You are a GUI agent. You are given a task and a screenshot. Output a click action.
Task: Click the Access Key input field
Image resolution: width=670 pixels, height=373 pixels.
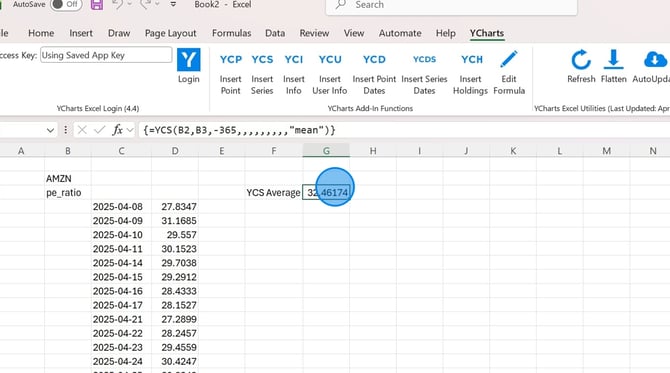click(106, 55)
